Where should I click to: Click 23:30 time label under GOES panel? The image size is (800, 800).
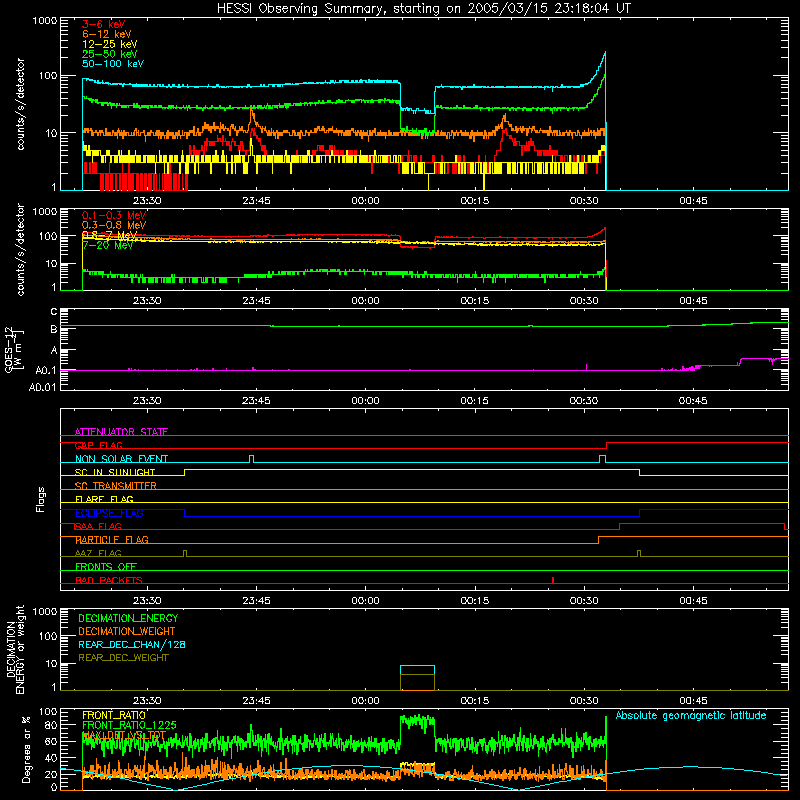[147, 401]
